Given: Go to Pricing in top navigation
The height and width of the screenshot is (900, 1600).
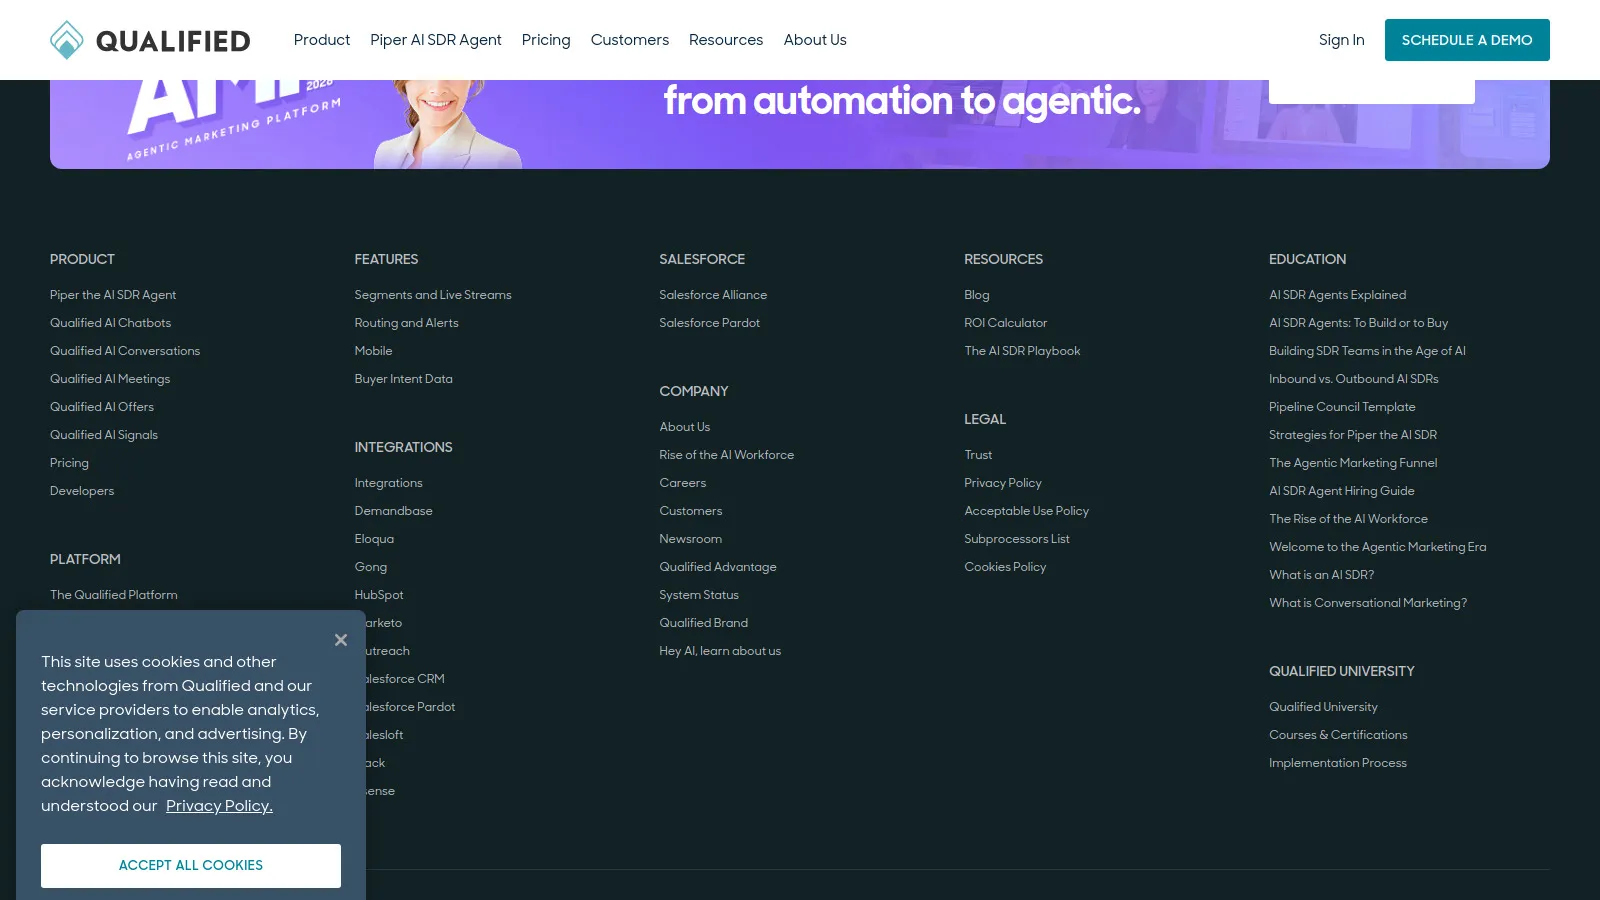Looking at the screenshot, I should pos(545,40).
